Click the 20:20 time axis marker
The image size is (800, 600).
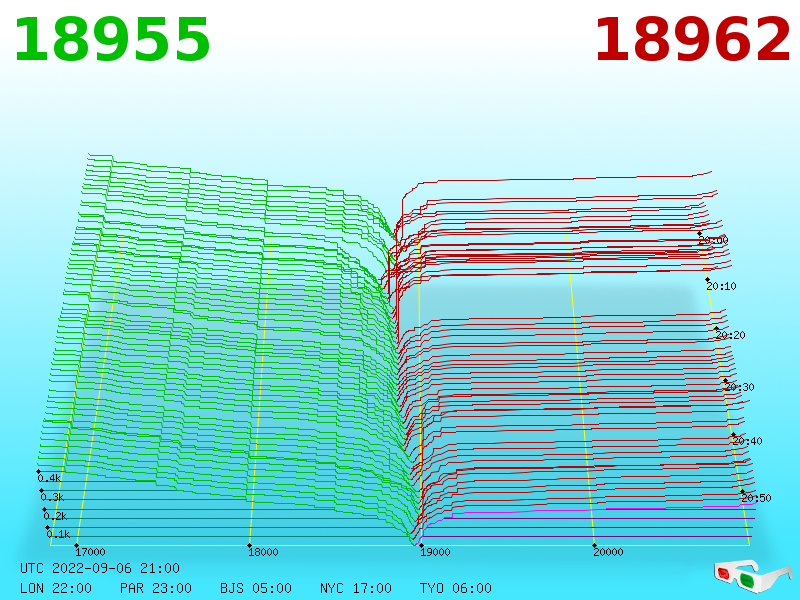(731, 335)
